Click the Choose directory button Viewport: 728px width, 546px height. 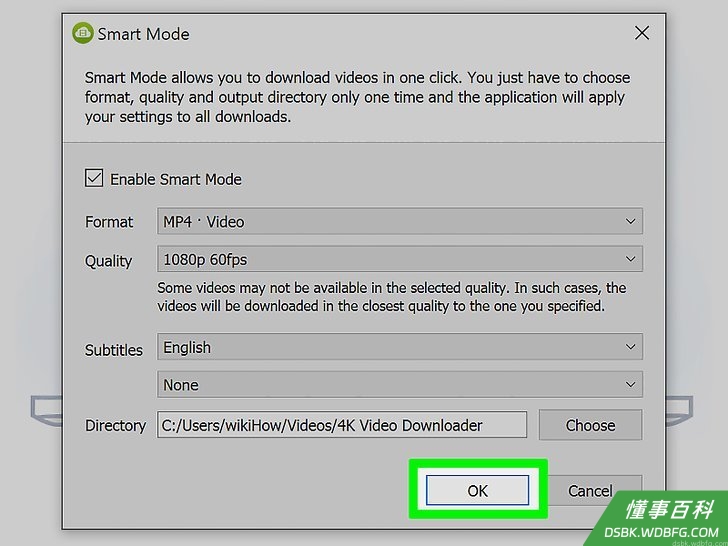click(x=591, y=425)
